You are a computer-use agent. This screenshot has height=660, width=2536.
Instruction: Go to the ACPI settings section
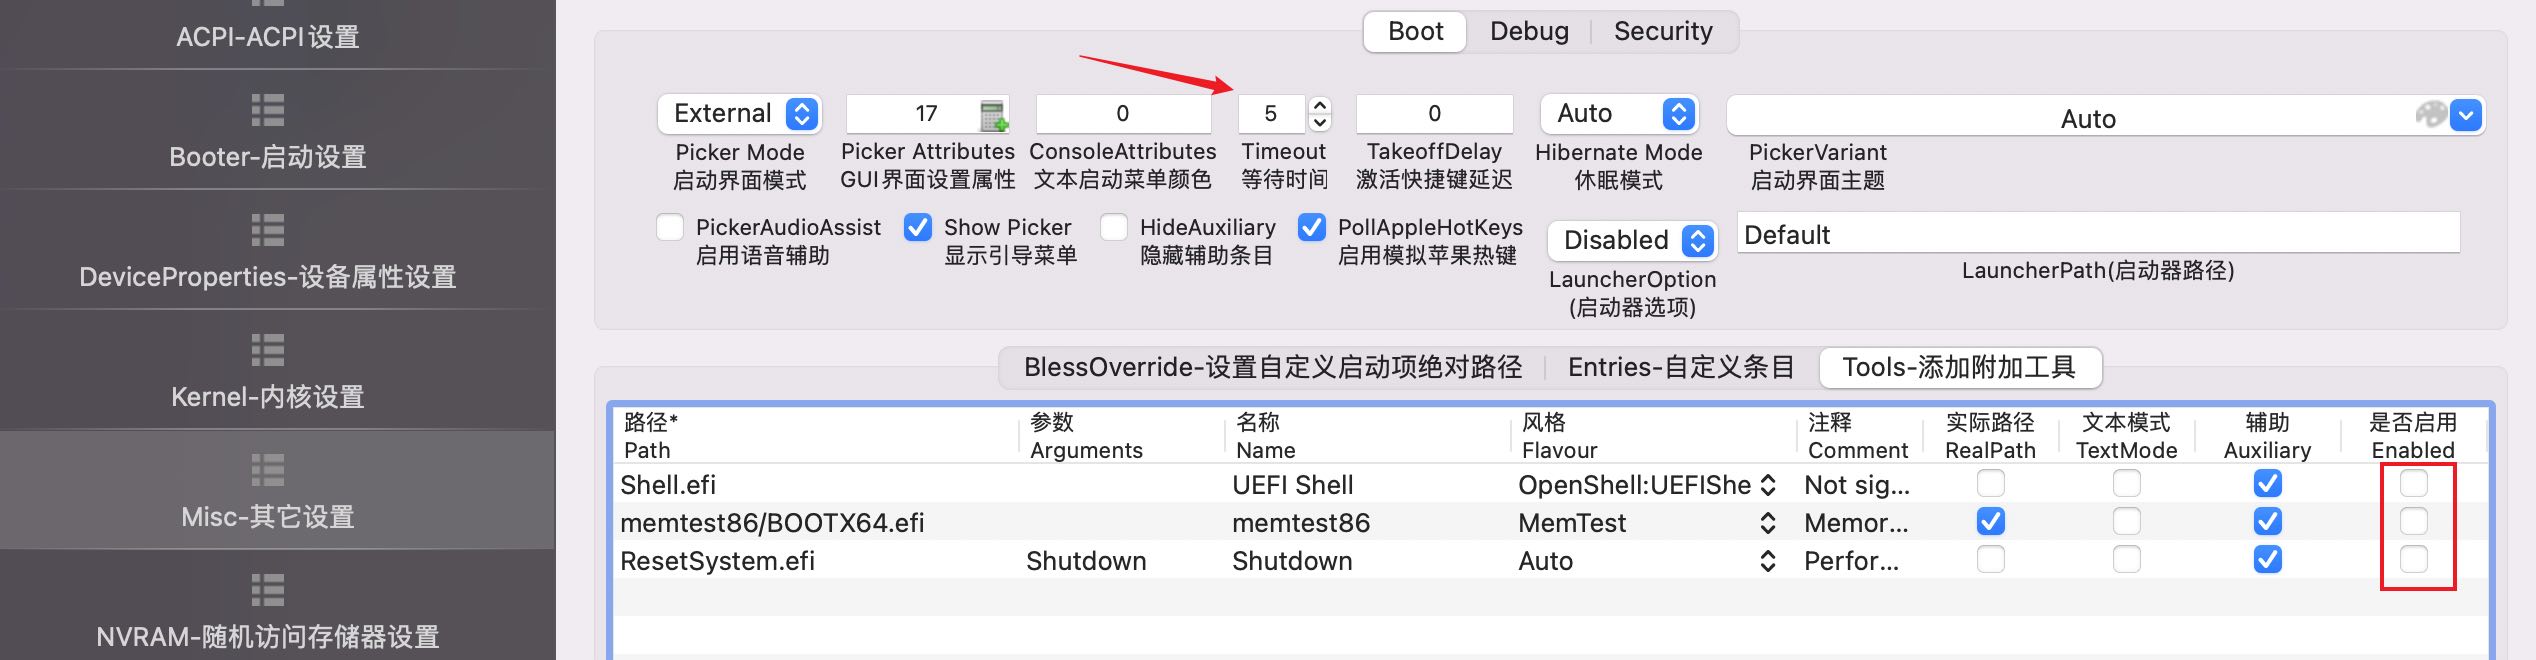[x=267, y=37]
